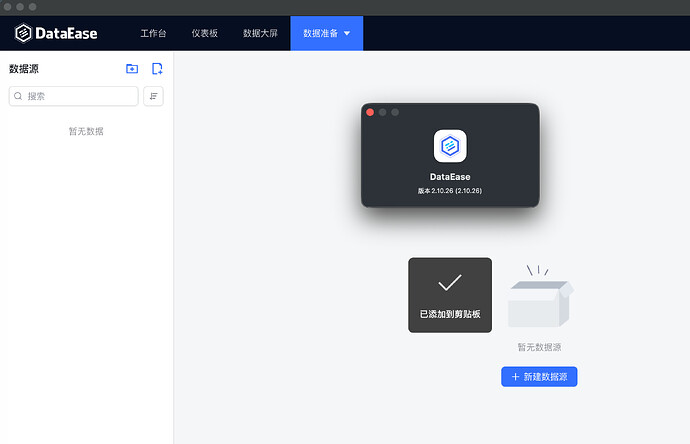Viewport: 690px width, 444px height.
Task: Click the DataEase app icon in about dialog
Action: (450, 146)
